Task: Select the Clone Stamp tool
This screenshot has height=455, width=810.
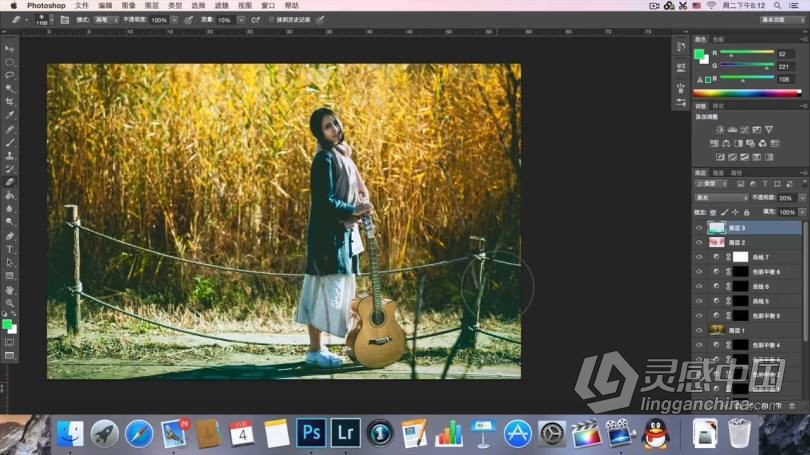Action: point(10,155)
